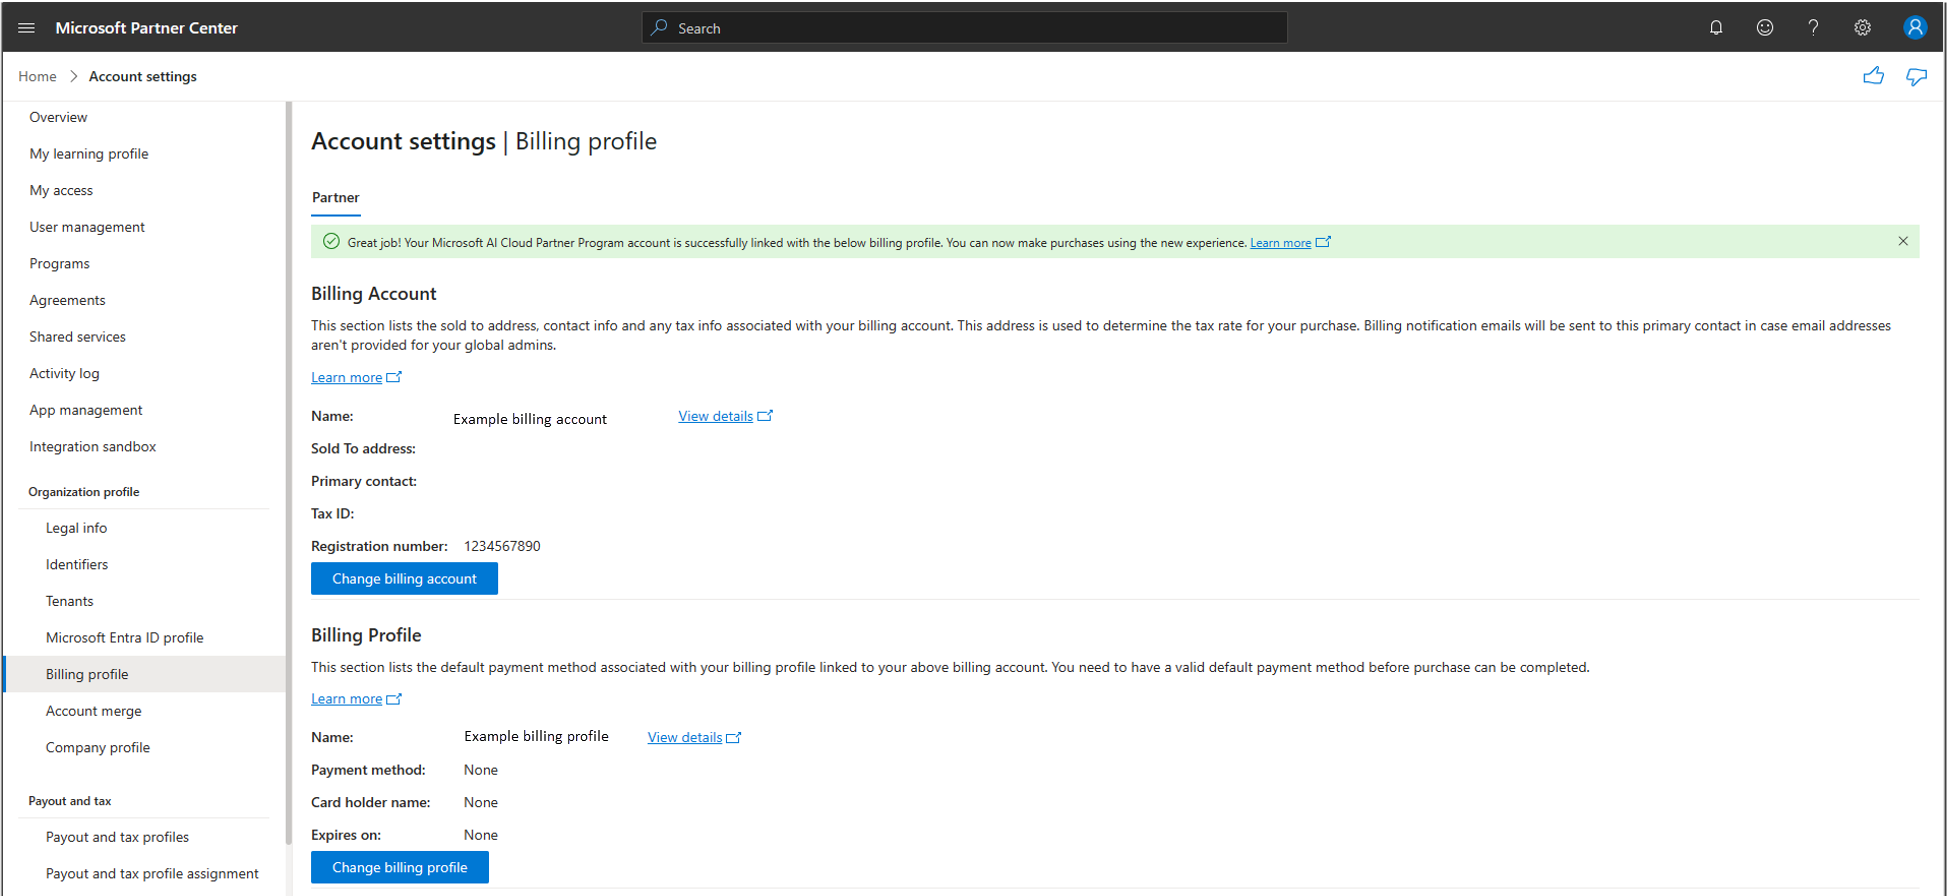The width and height of the screenshot is (1951, 896).
Task: Click the Change billing profile button
Action: (x=399, y=867)
